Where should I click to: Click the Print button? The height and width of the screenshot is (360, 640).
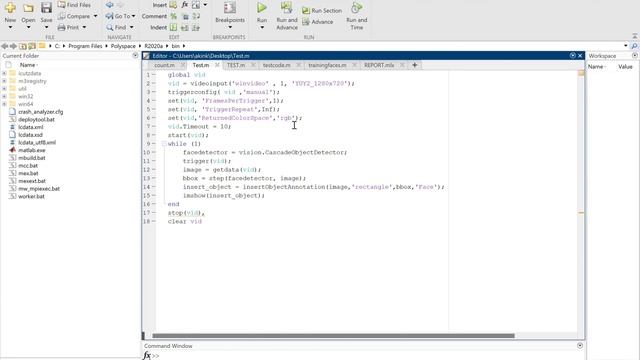(x=69, y=27)
